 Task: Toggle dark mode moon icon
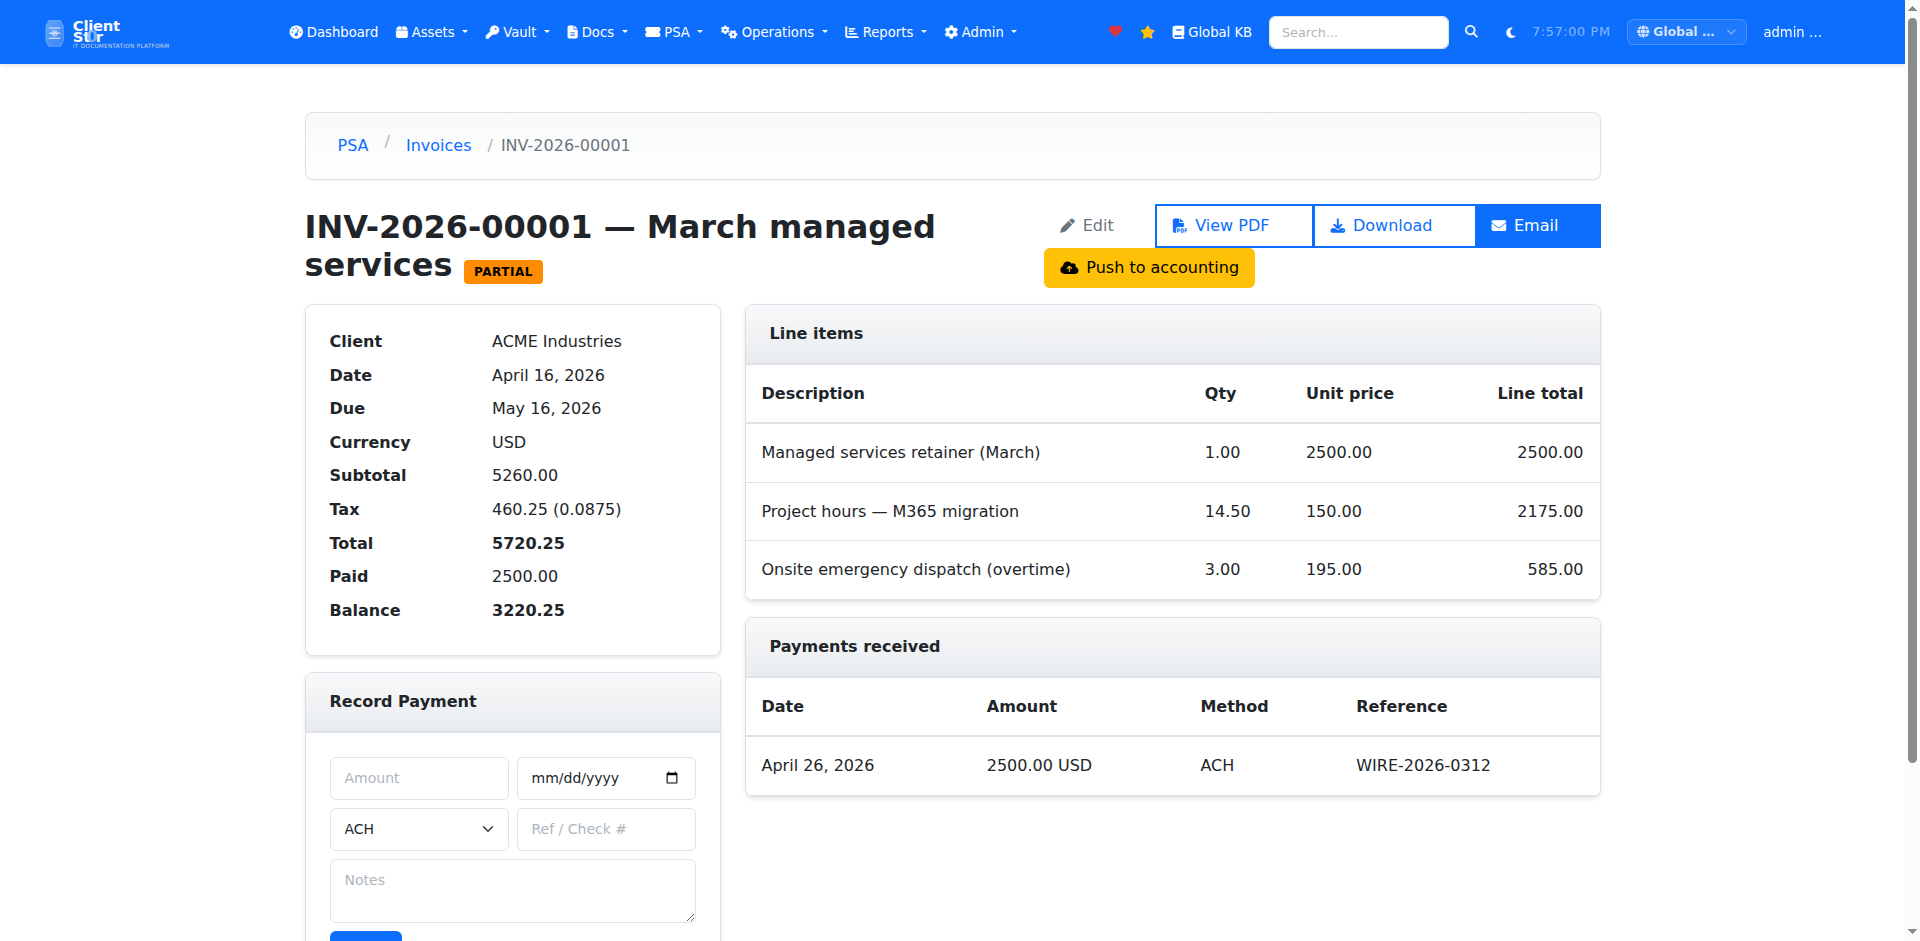pos(1510,32)
